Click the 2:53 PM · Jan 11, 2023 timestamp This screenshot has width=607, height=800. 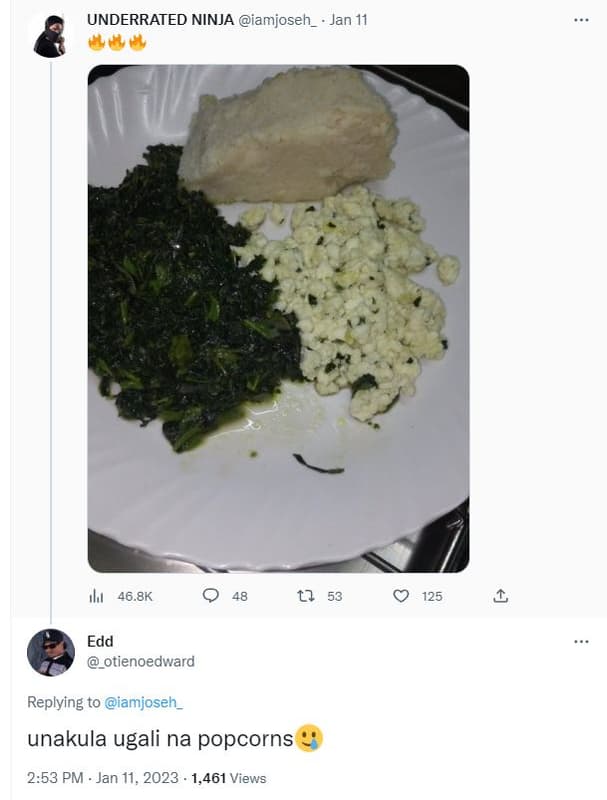pyautogui.click(x=103, y=778)
